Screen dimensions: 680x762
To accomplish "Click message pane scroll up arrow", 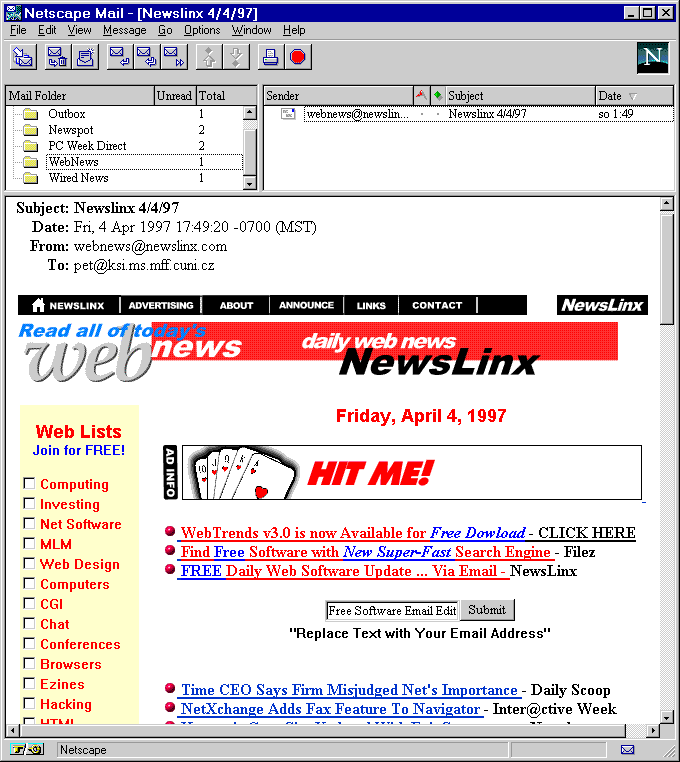I will [x=667, y=204].
